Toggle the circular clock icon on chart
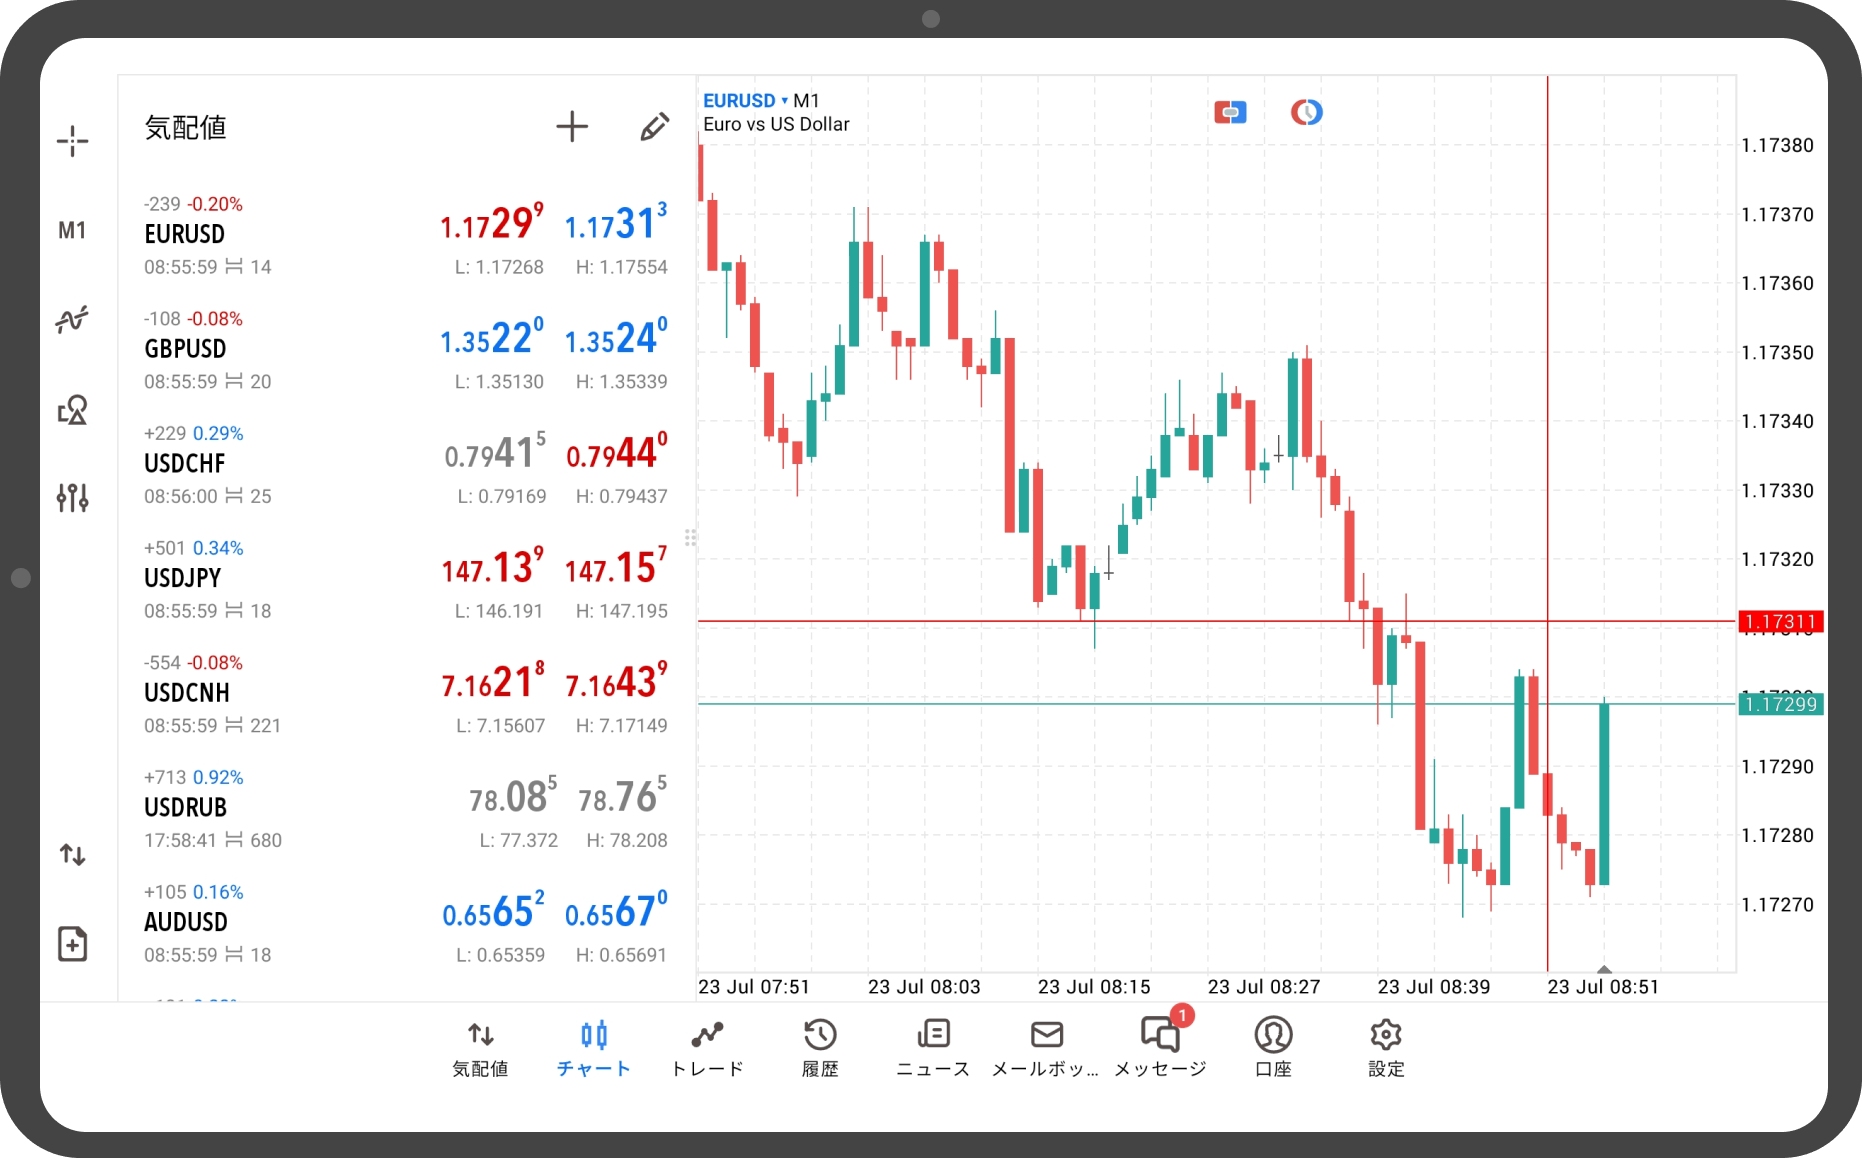 click(x=1306, y=112)
